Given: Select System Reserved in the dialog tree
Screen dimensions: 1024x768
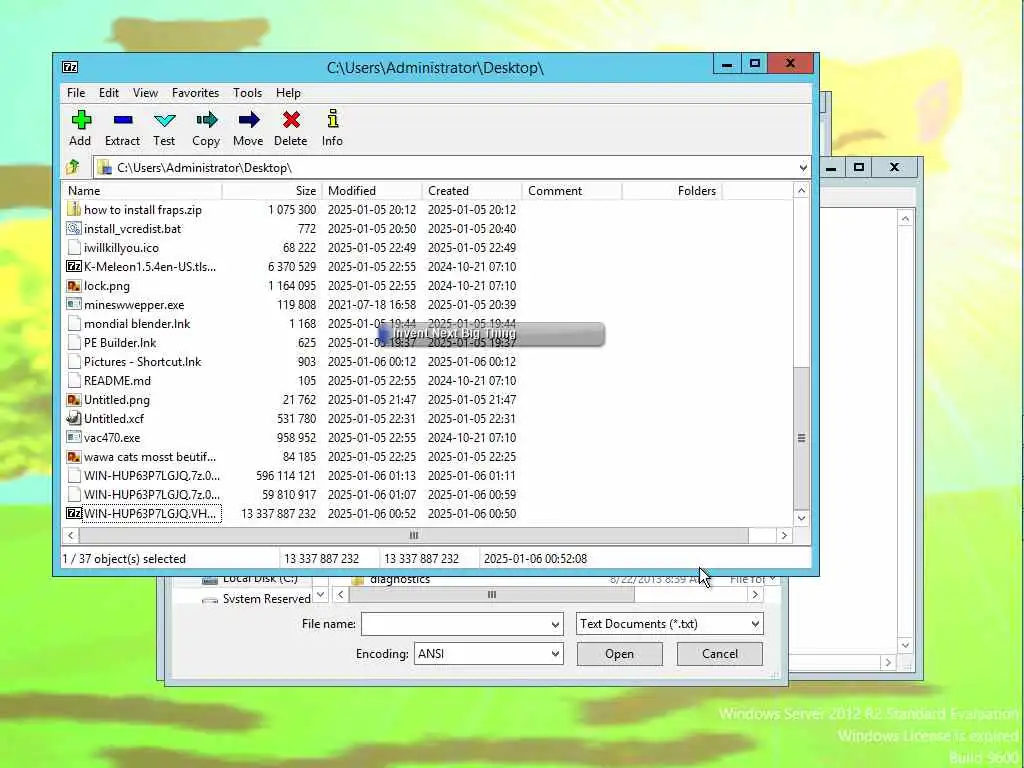Looking at the screenshot, I should pyautogui.click(x=266, y=599).
